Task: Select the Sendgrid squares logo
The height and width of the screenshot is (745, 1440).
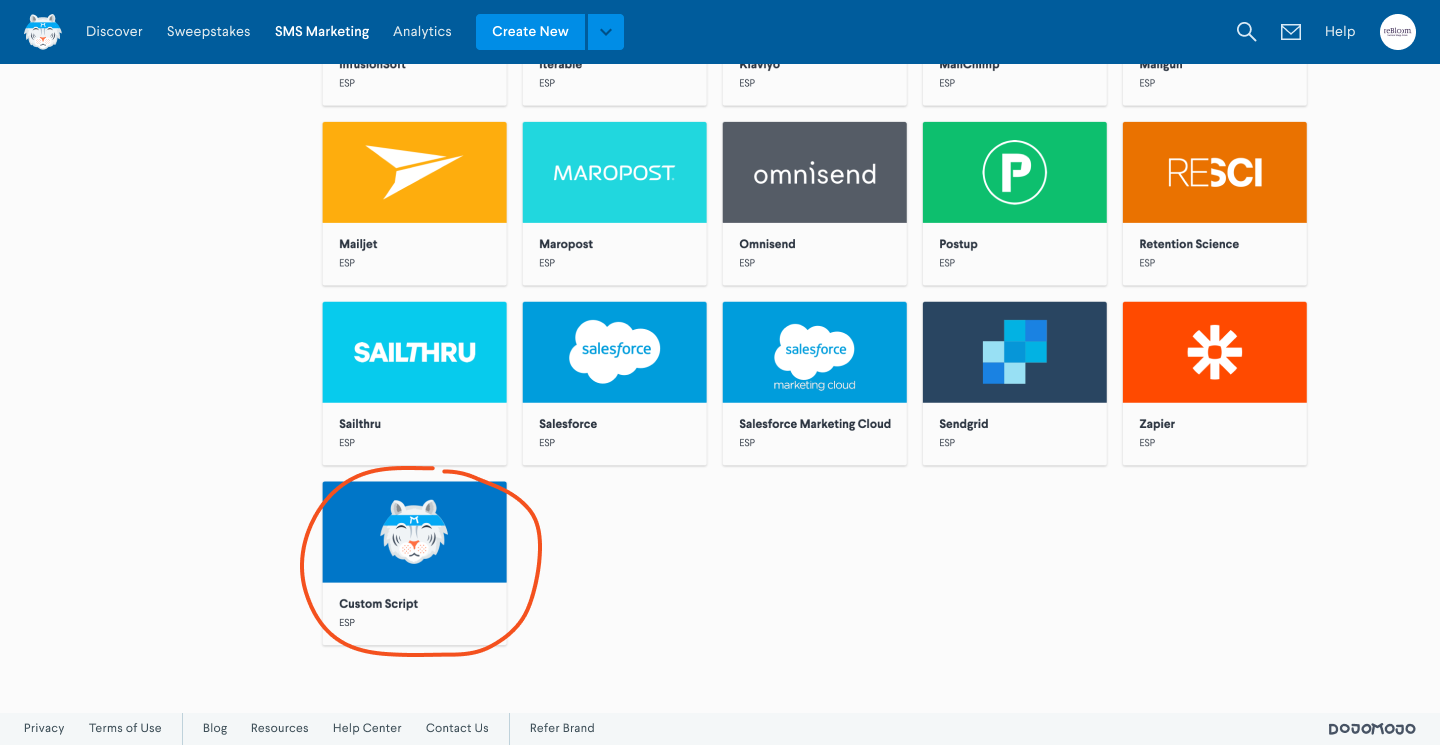Action: click(1015, 352)
